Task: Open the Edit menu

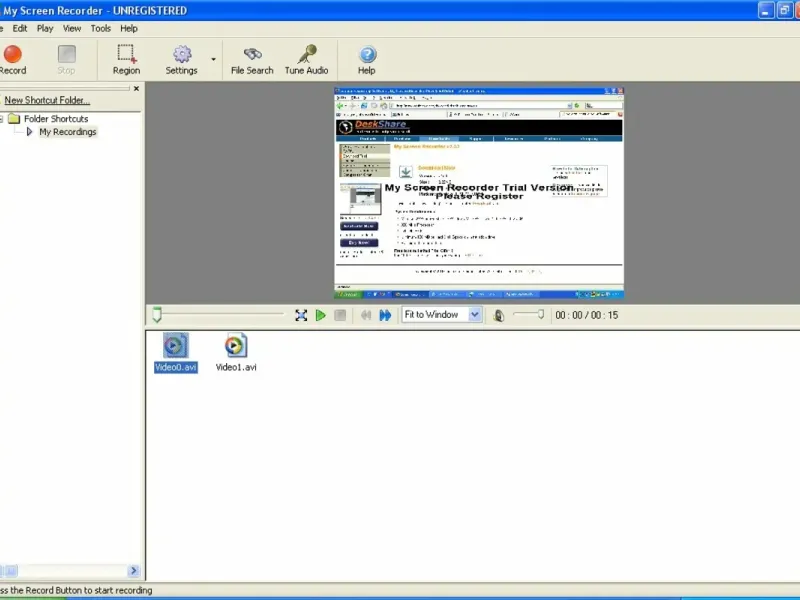Action: [20, 29]
